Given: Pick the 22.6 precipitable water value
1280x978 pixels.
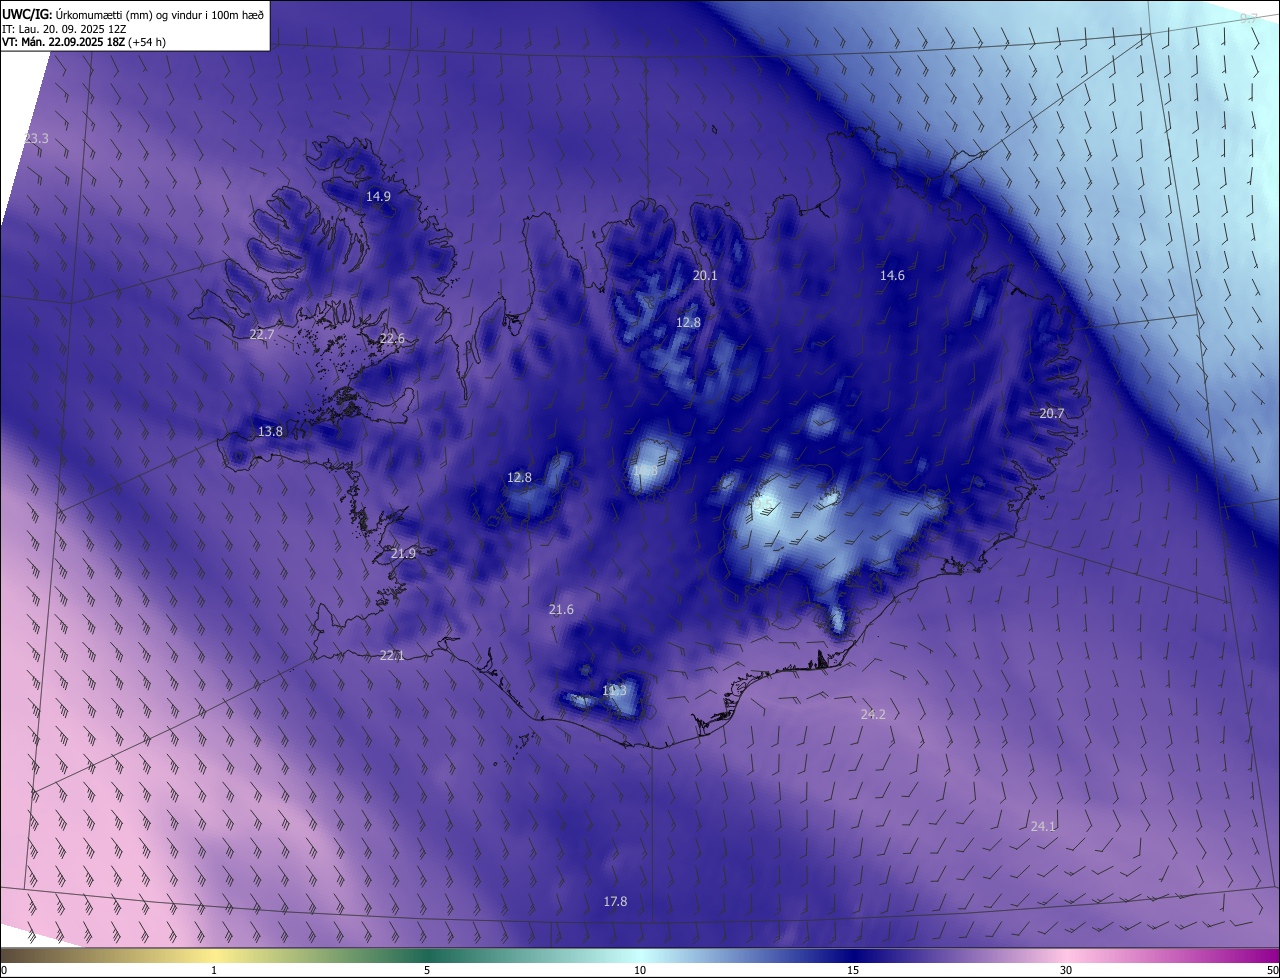Looking at the screenshot, I should [x=392, y=339].
